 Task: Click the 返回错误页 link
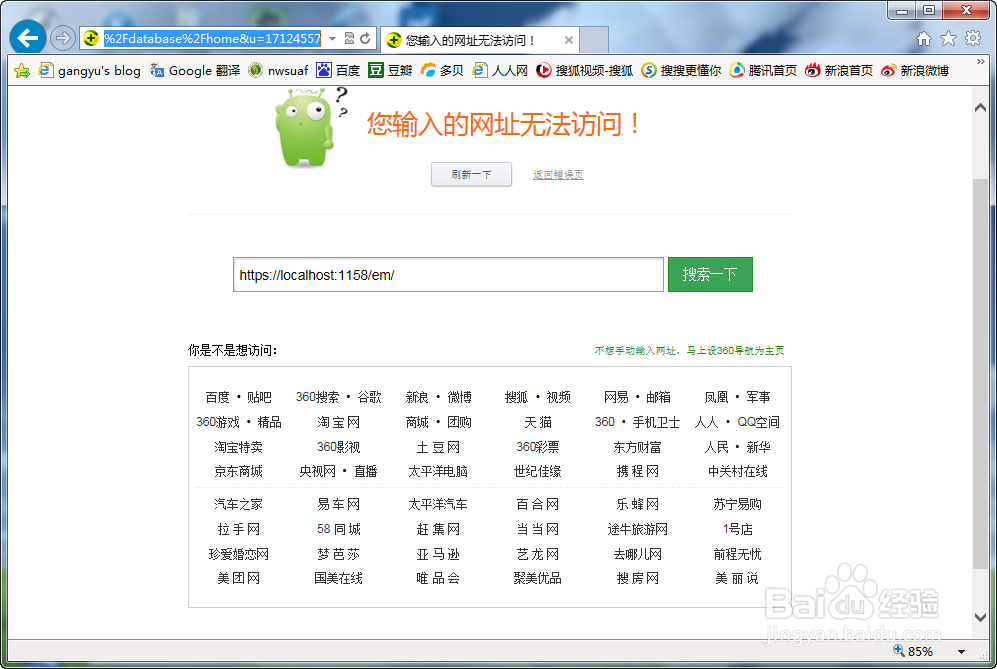[x=558, y=174]
